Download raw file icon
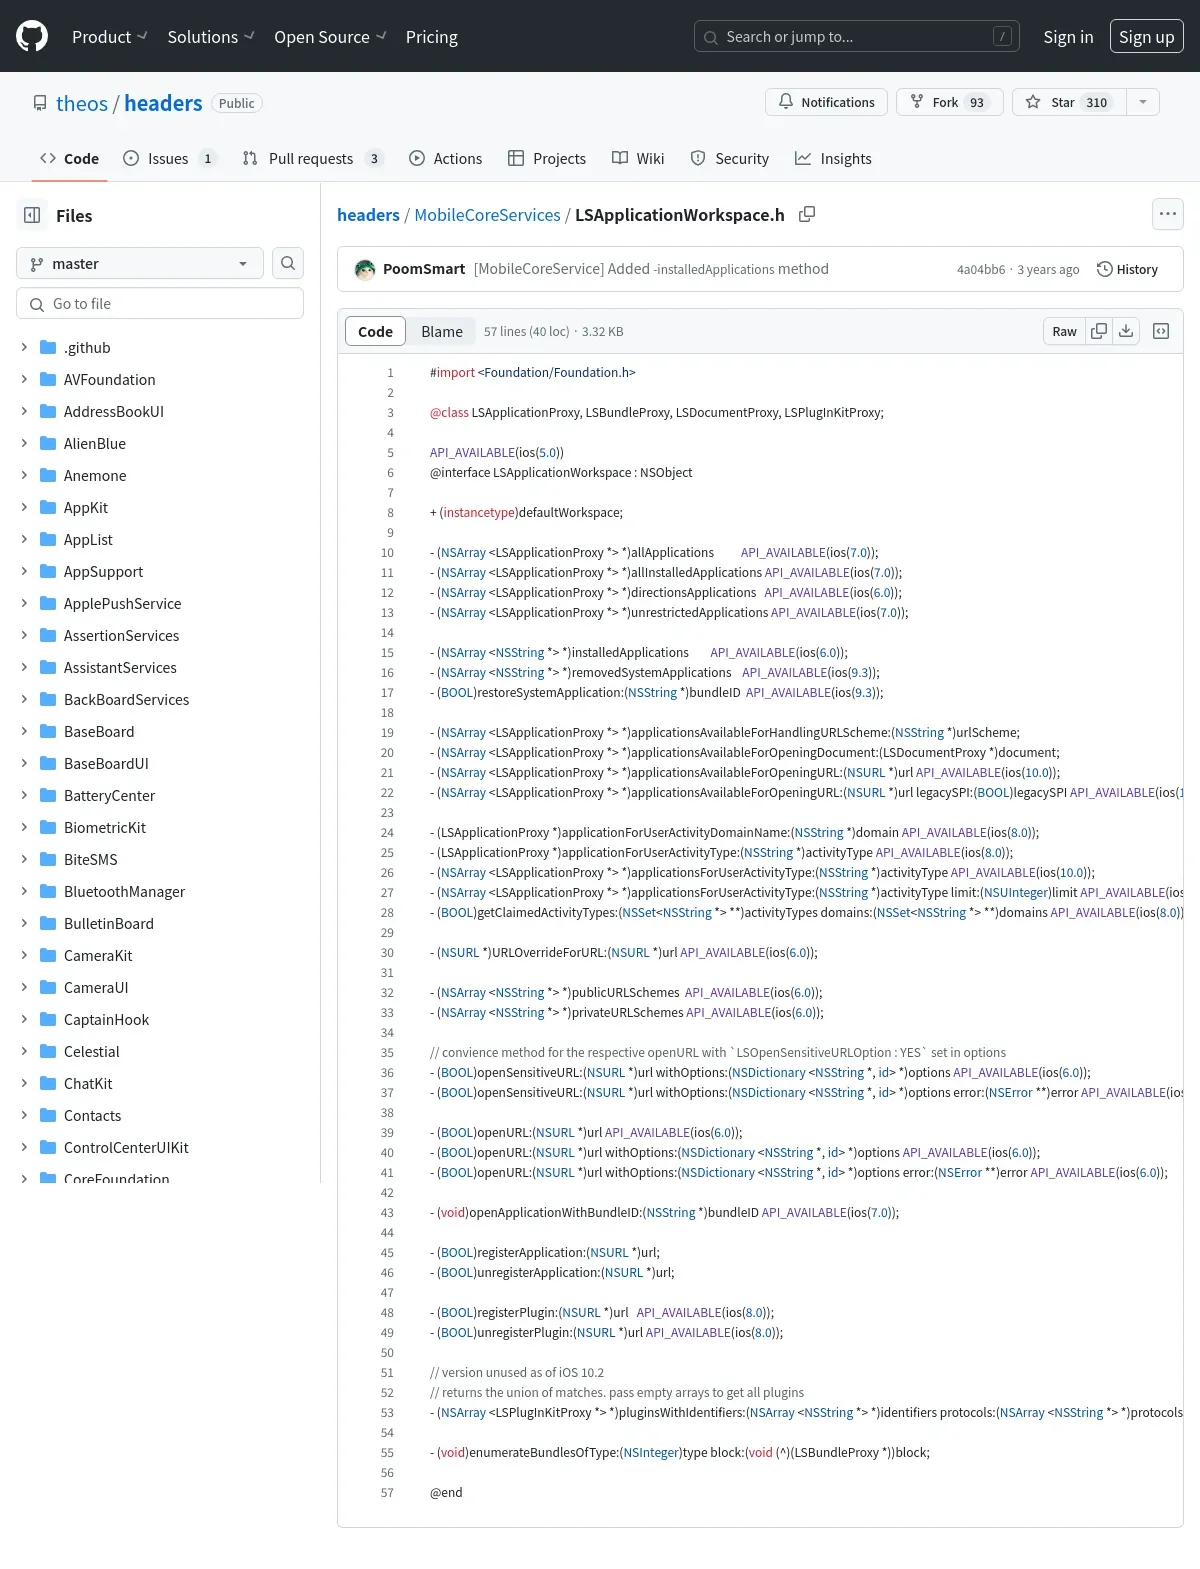This screenshot has width=1200, height=1569. pos(1126,331)
